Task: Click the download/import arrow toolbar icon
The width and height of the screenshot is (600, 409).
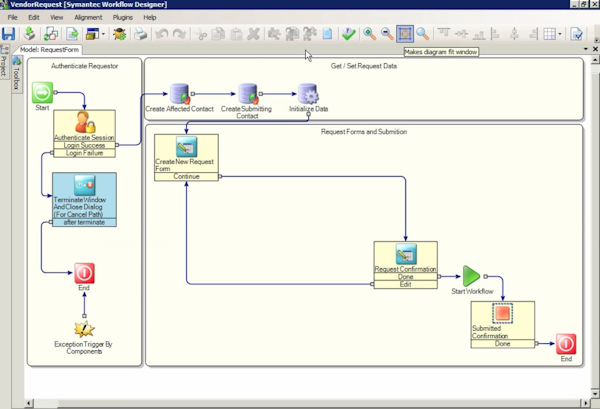Action: pyautogui.click(x=29, y=34)
